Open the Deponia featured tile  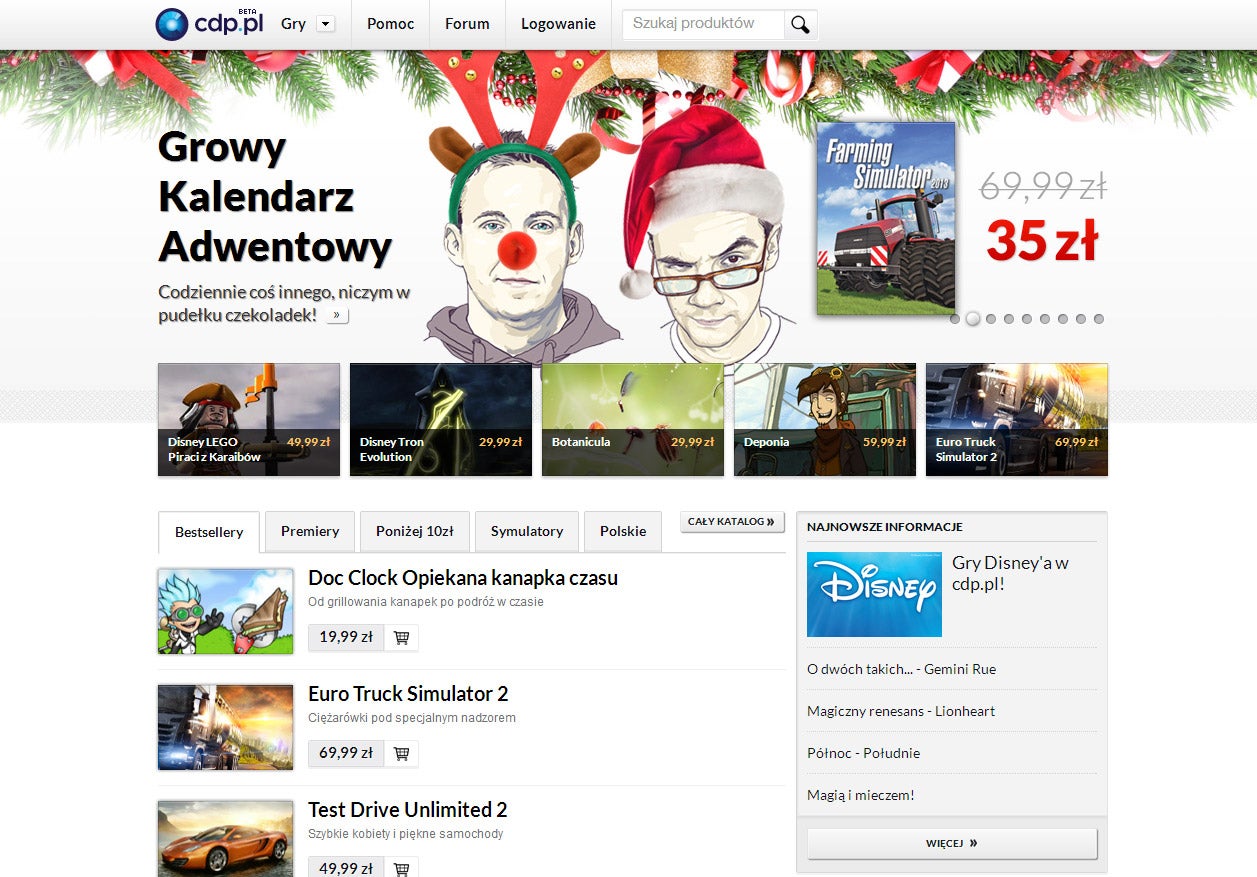click(825, 420)
